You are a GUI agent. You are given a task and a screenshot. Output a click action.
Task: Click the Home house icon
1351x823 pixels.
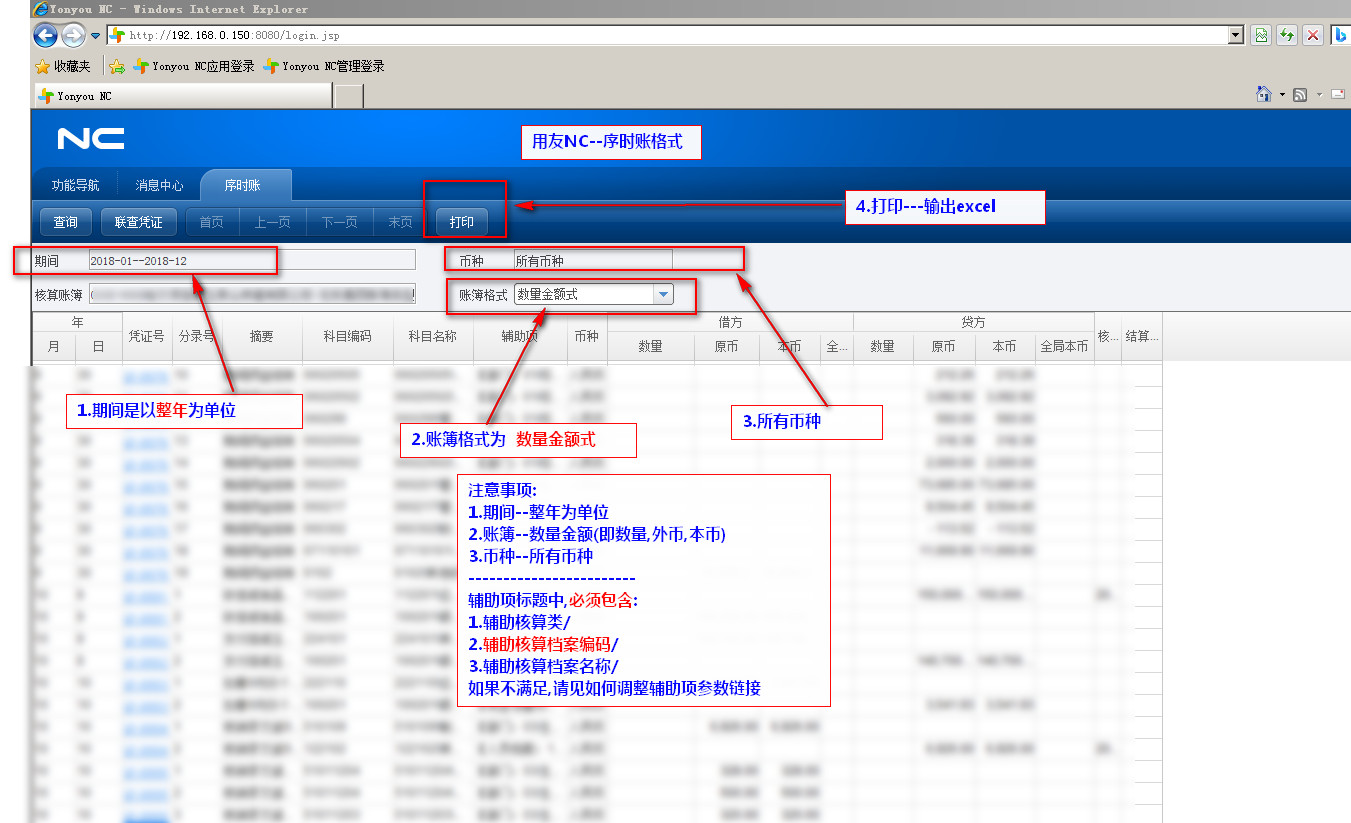pyautogui.click(x=1264, y=94)
